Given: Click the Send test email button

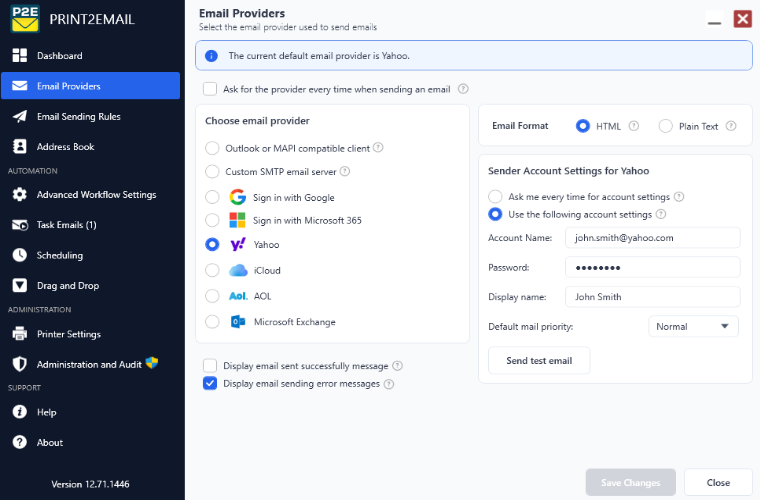Looking at the screenshot, I should [539, 360].
